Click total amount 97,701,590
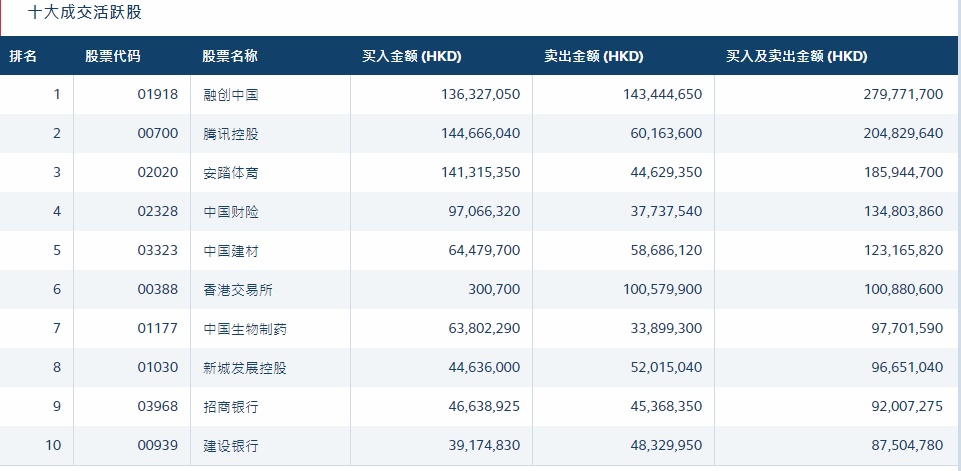This screenshot has width=961, height=471. click(x=907, y=328)
